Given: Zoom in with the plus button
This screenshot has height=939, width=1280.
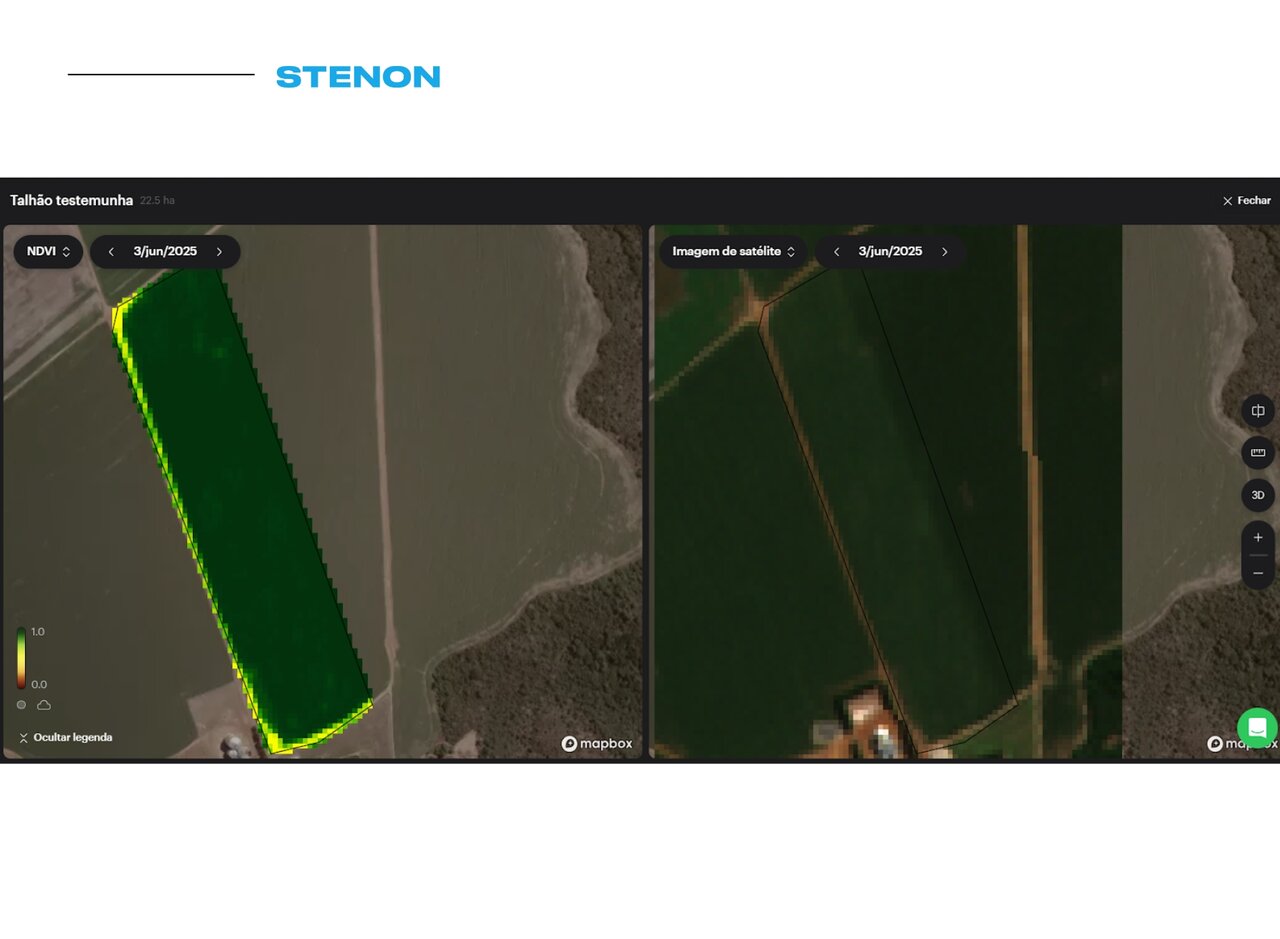Looking at the screenshot, I should click(1258, 538).
